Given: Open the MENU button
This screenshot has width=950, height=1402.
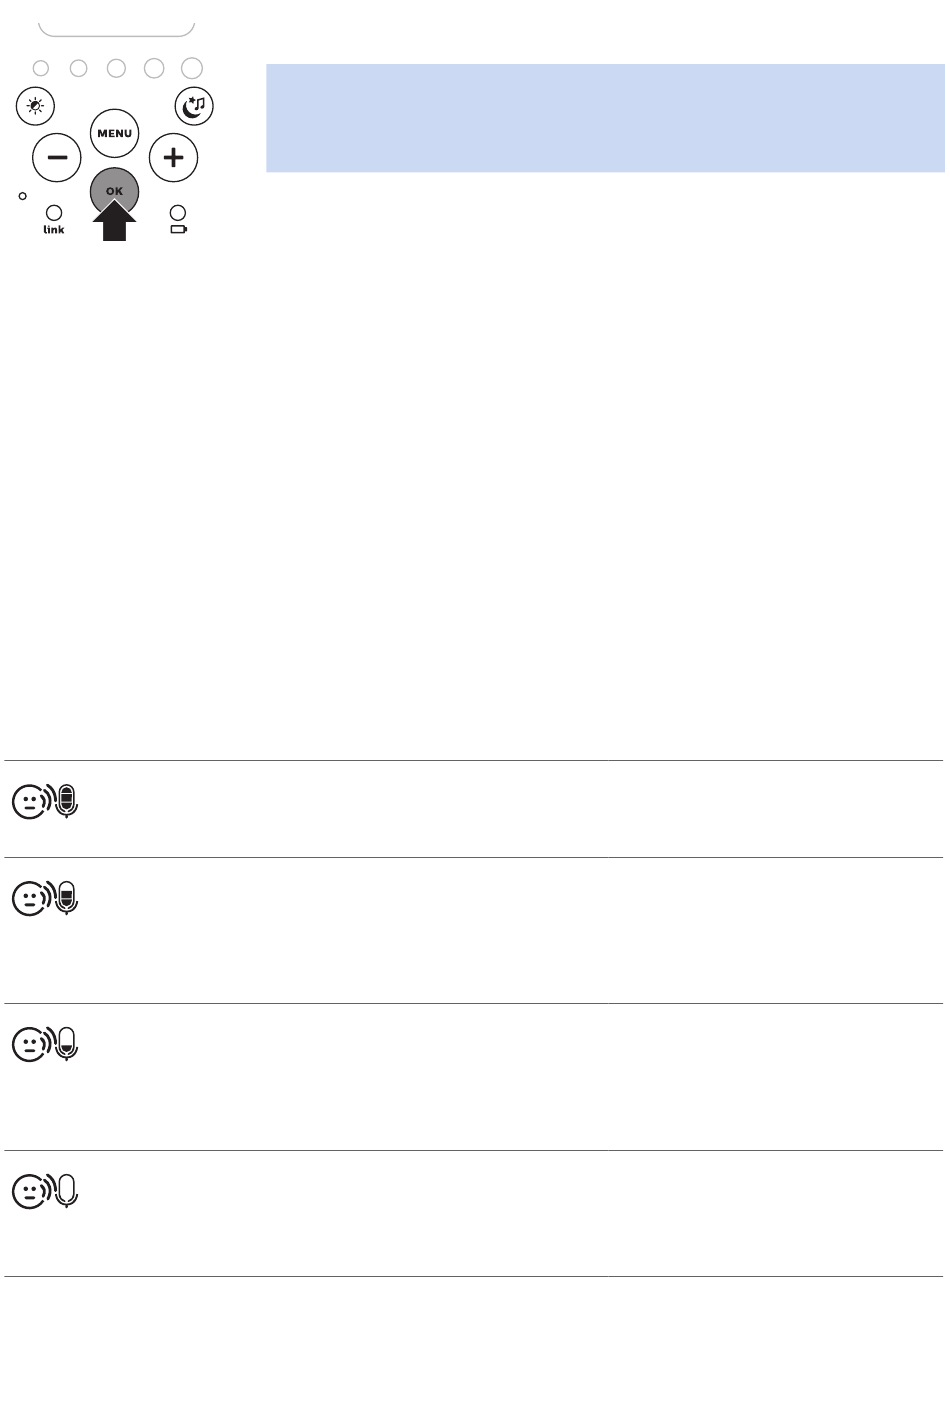Looking at the screenshot, I should 114,133.
